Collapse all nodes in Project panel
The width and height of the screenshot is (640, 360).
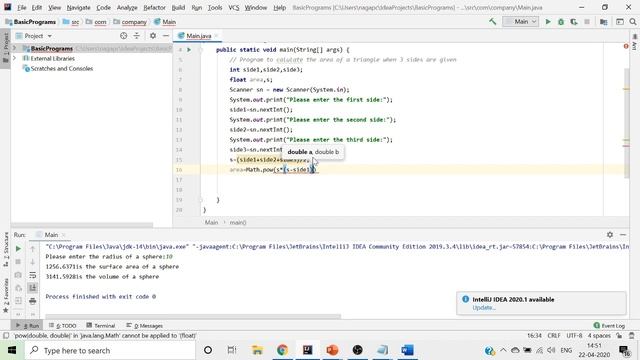point(136,36)
